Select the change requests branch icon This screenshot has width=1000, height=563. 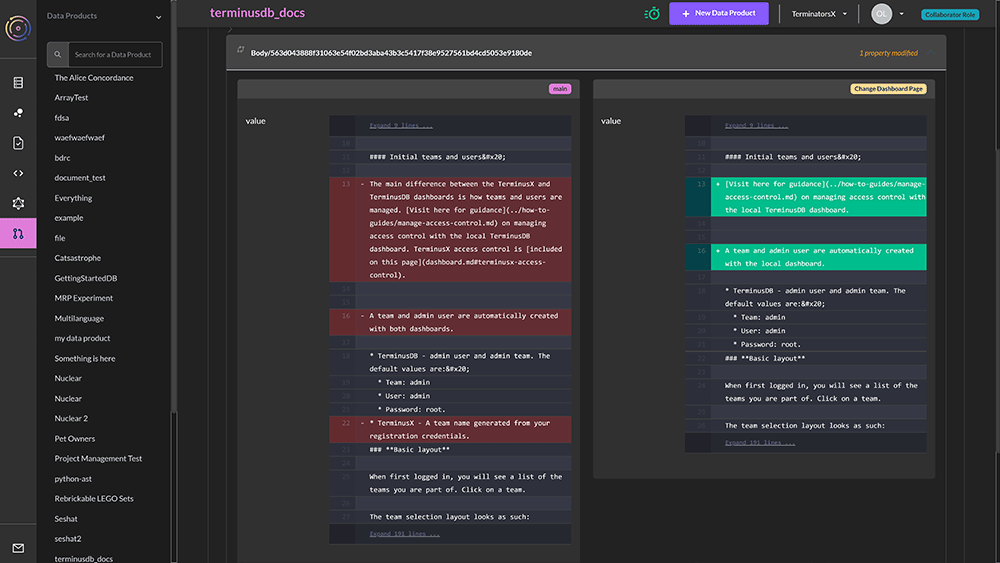click(18, 233)
